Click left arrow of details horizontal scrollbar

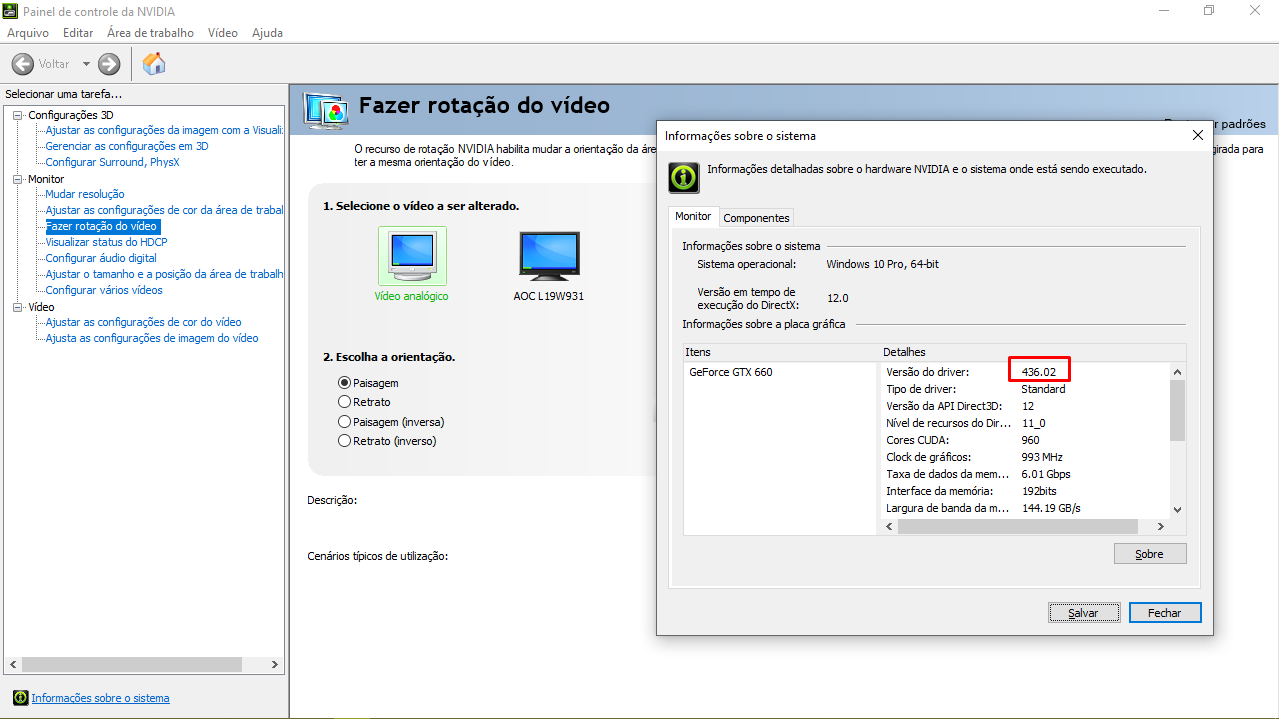888,526
